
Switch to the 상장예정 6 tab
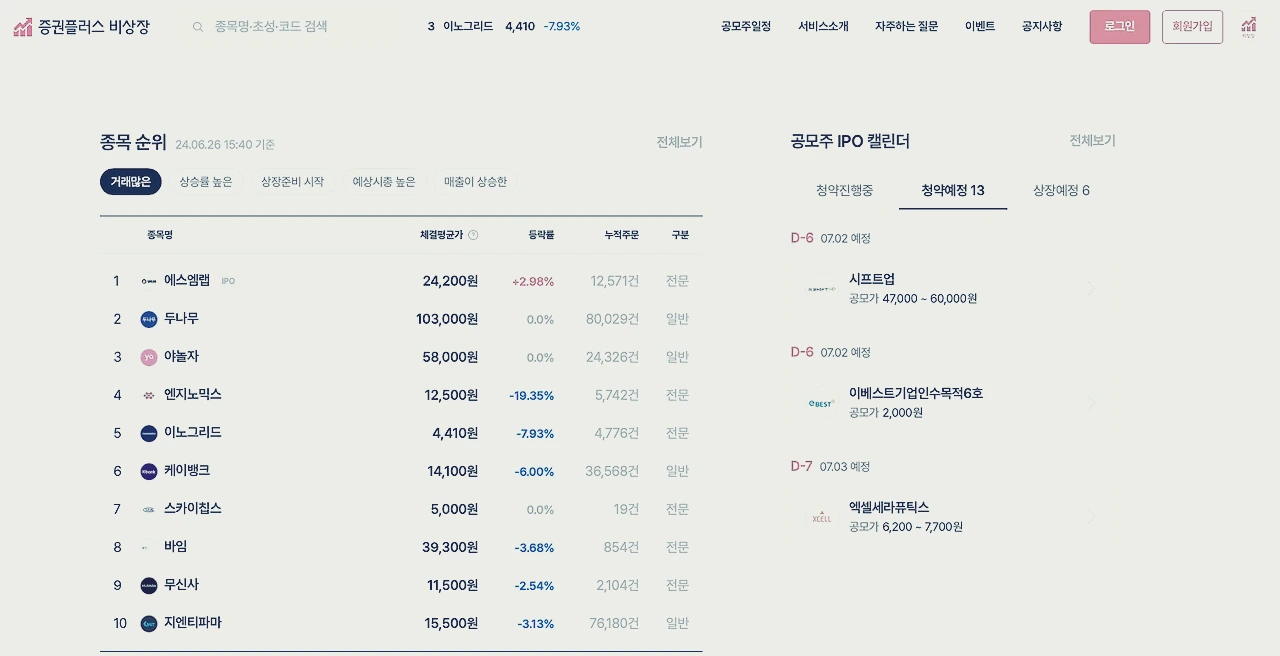pos(1061,190)
